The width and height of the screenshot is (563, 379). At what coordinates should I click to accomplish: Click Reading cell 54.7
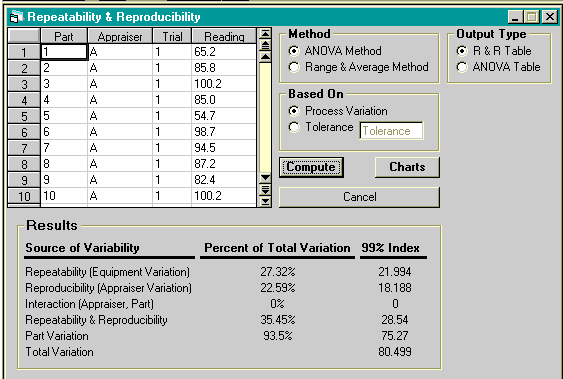coord(224,116)
